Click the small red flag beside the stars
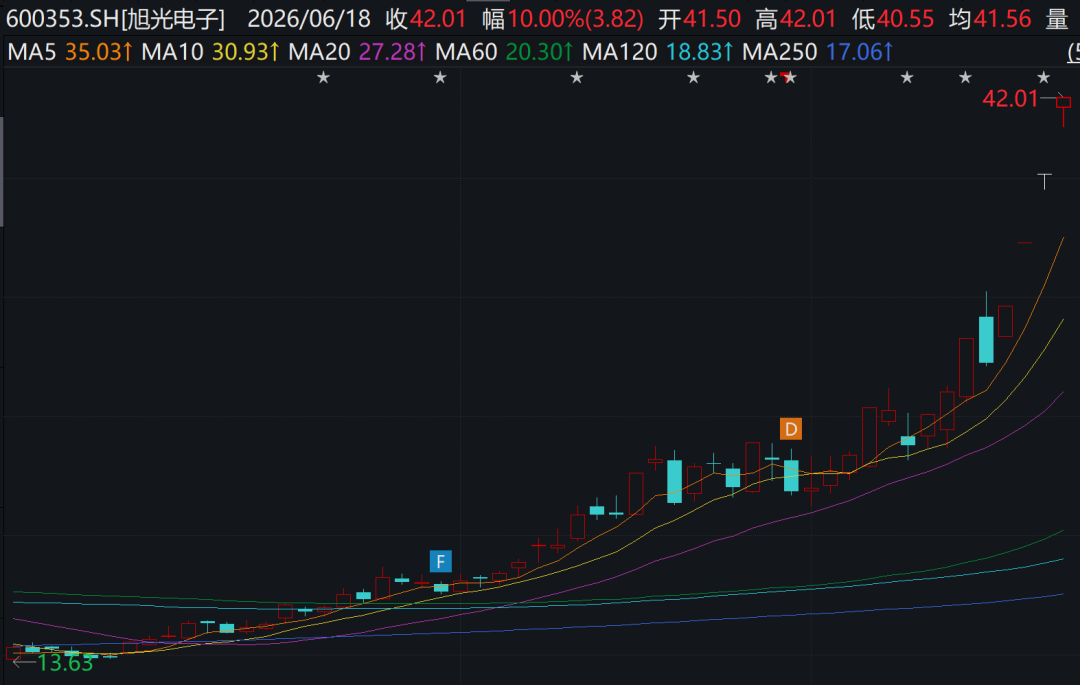This screenshot has height=685, width=1080. (x=784, y=75)
